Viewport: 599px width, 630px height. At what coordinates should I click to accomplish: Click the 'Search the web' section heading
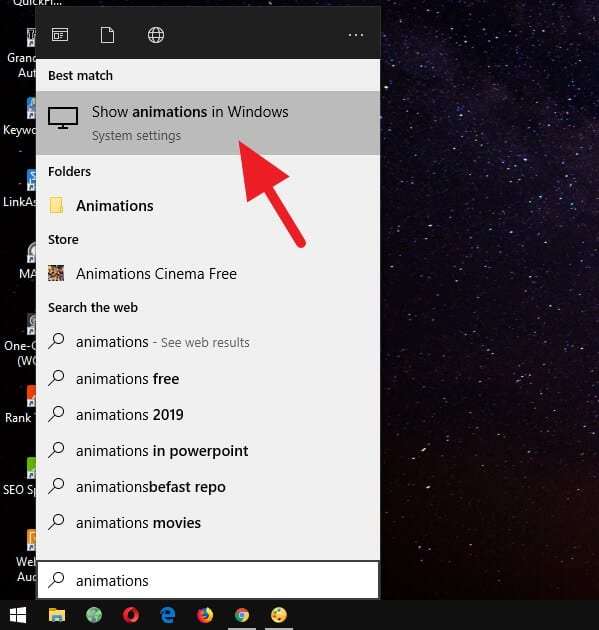(x=93, y=307)
